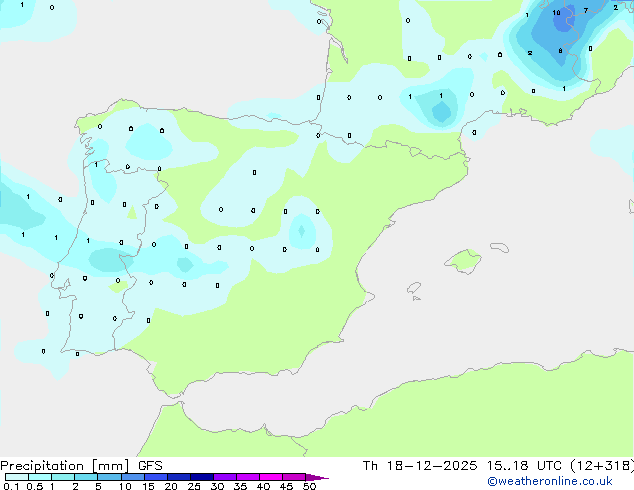634x490 pixels.
Task: Click the 1–2 mm legend color swatch
Action: coord(63,477)
